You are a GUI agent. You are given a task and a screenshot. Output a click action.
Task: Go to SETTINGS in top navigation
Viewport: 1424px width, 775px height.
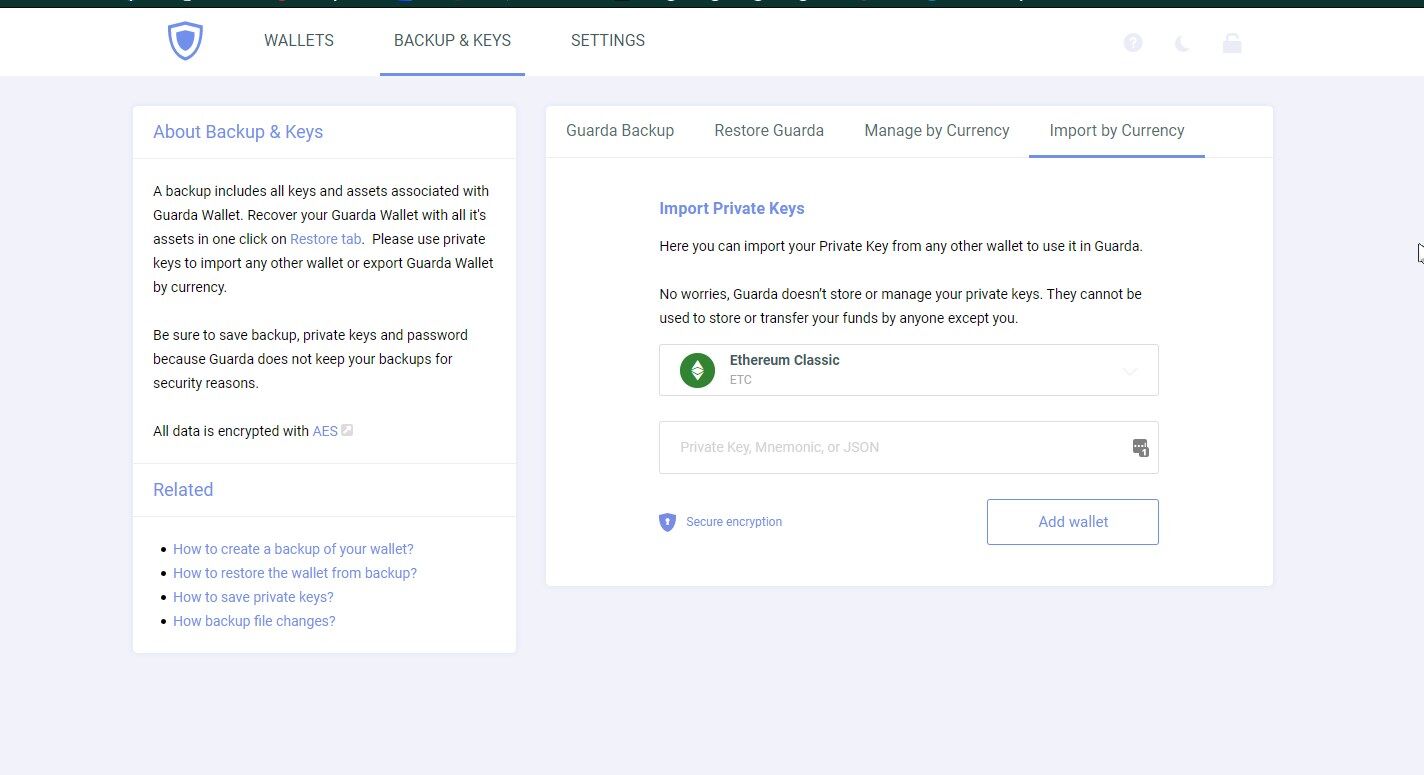tap(608, 41)
